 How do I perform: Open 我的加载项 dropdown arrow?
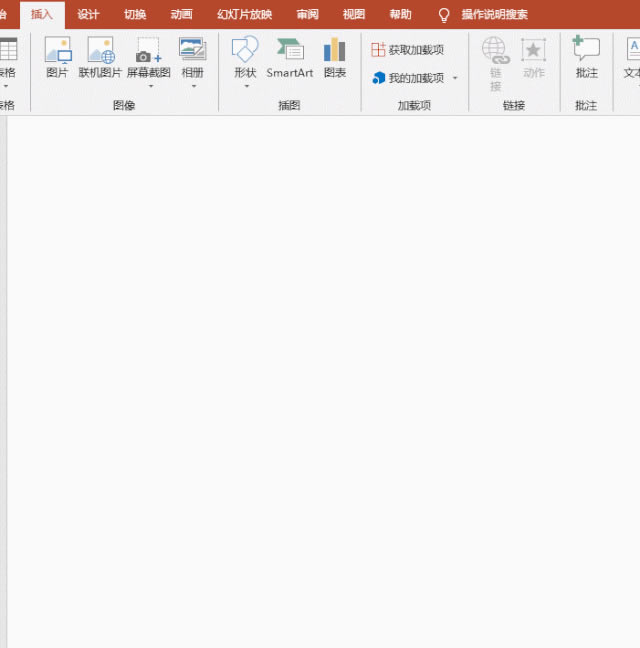pos(455,78)
